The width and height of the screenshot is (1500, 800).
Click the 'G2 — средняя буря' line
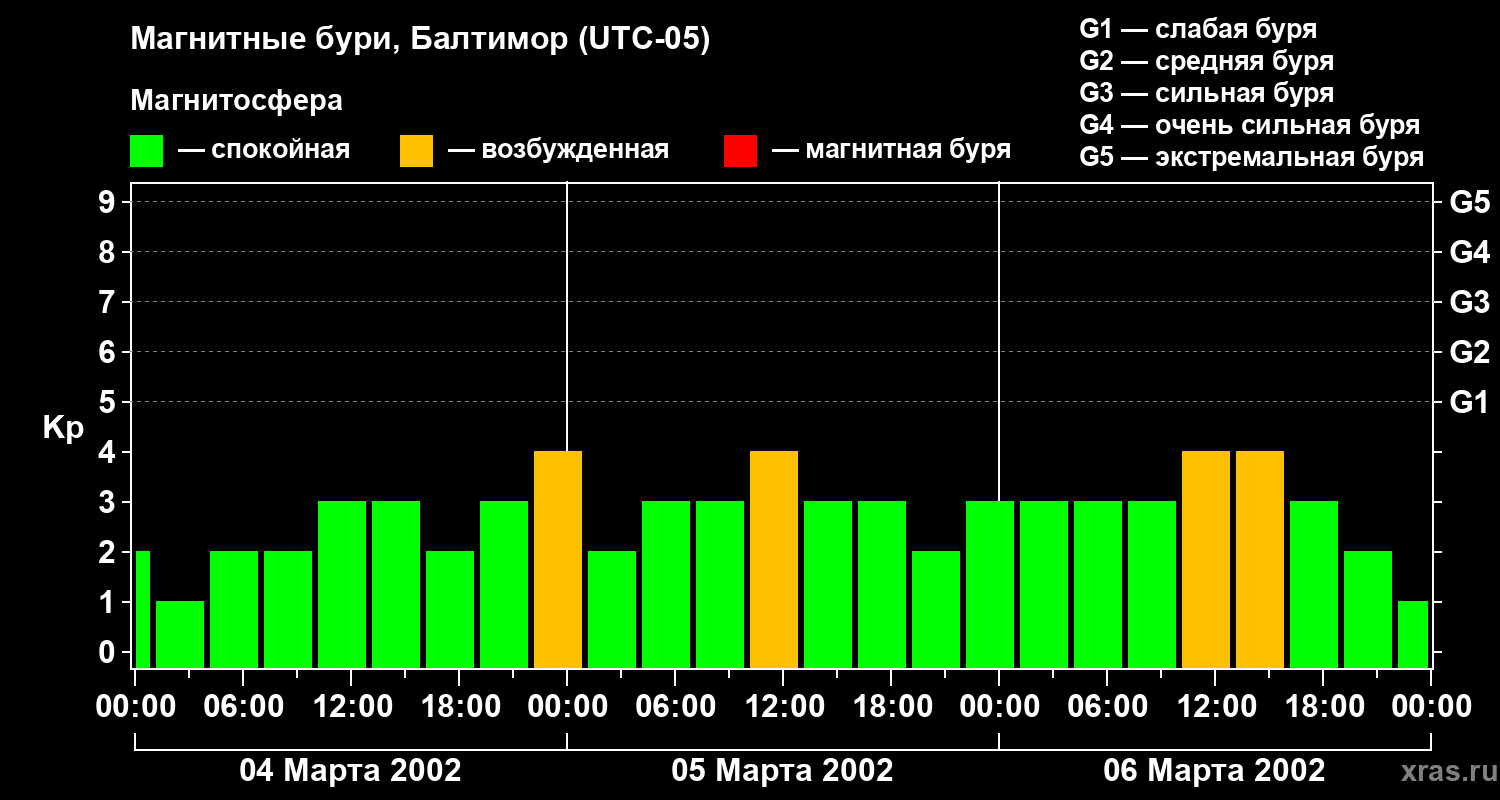click(1207, 61)
